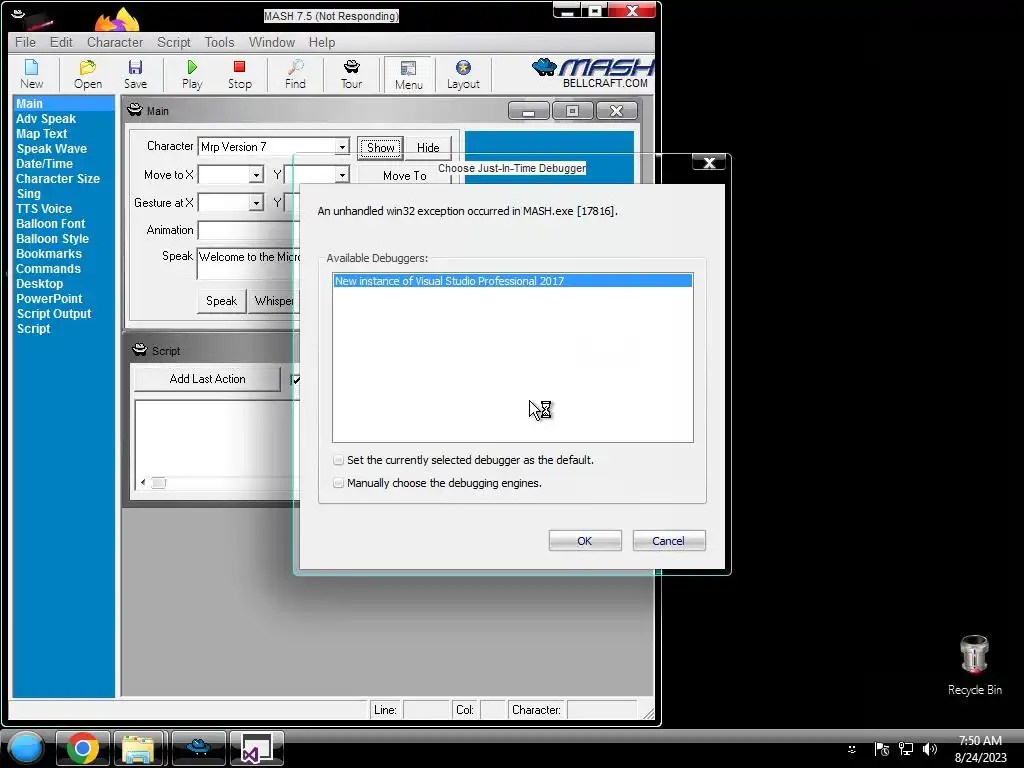Click the volume speaker tray icon

click(930, 749)
